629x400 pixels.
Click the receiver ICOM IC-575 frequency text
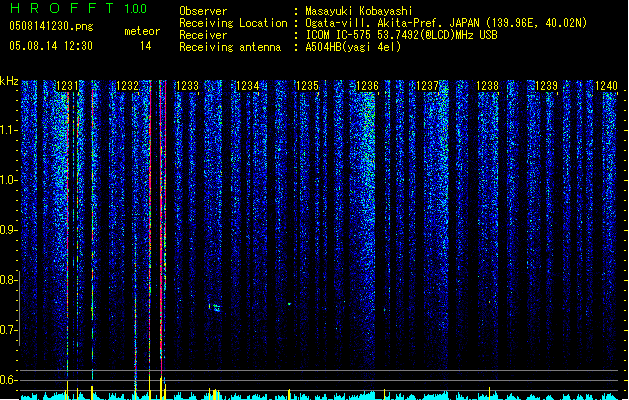(x=401, y=35)
